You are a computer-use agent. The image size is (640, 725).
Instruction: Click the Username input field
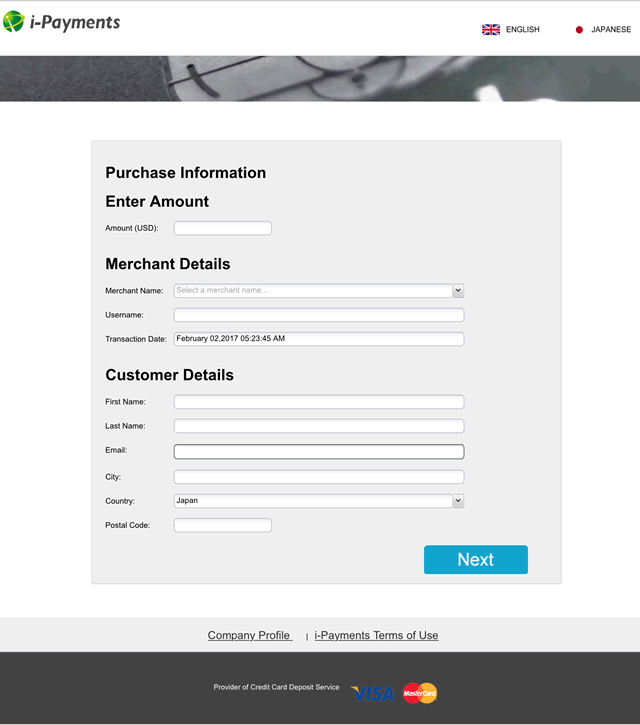pyautogui.click(x=319, y=315)
